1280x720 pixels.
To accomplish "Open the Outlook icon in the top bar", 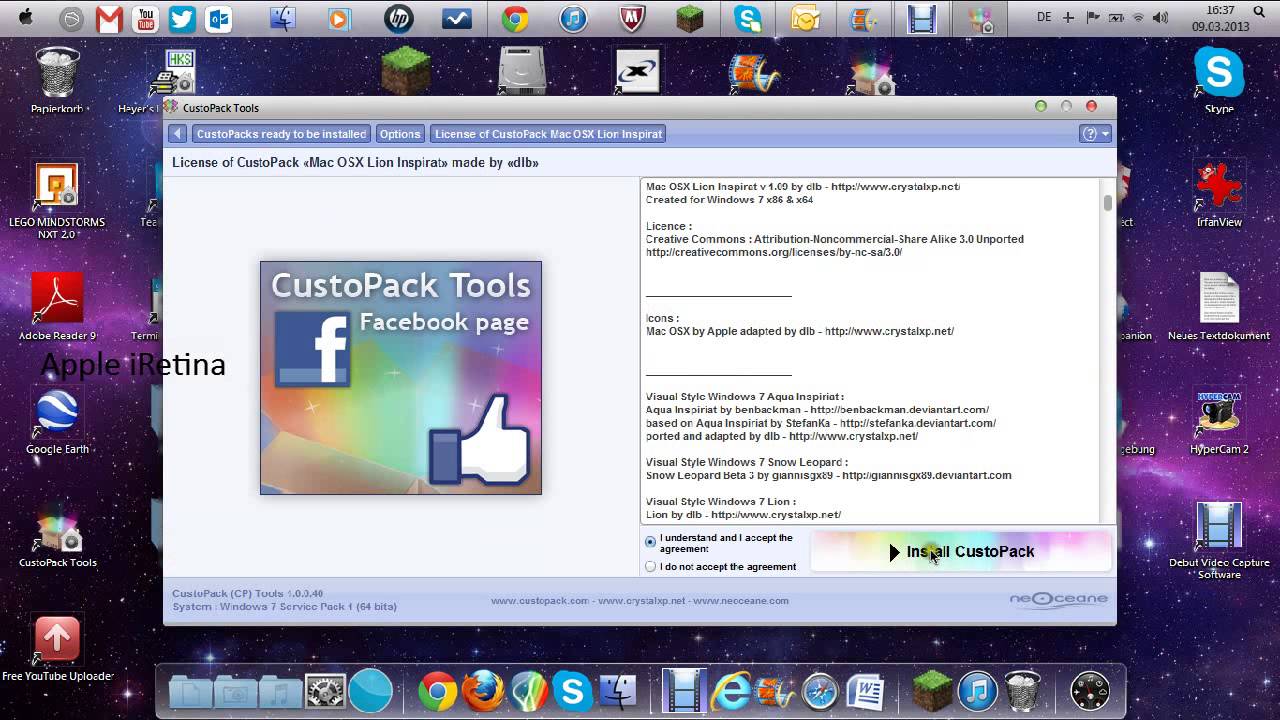I will 217,18.
